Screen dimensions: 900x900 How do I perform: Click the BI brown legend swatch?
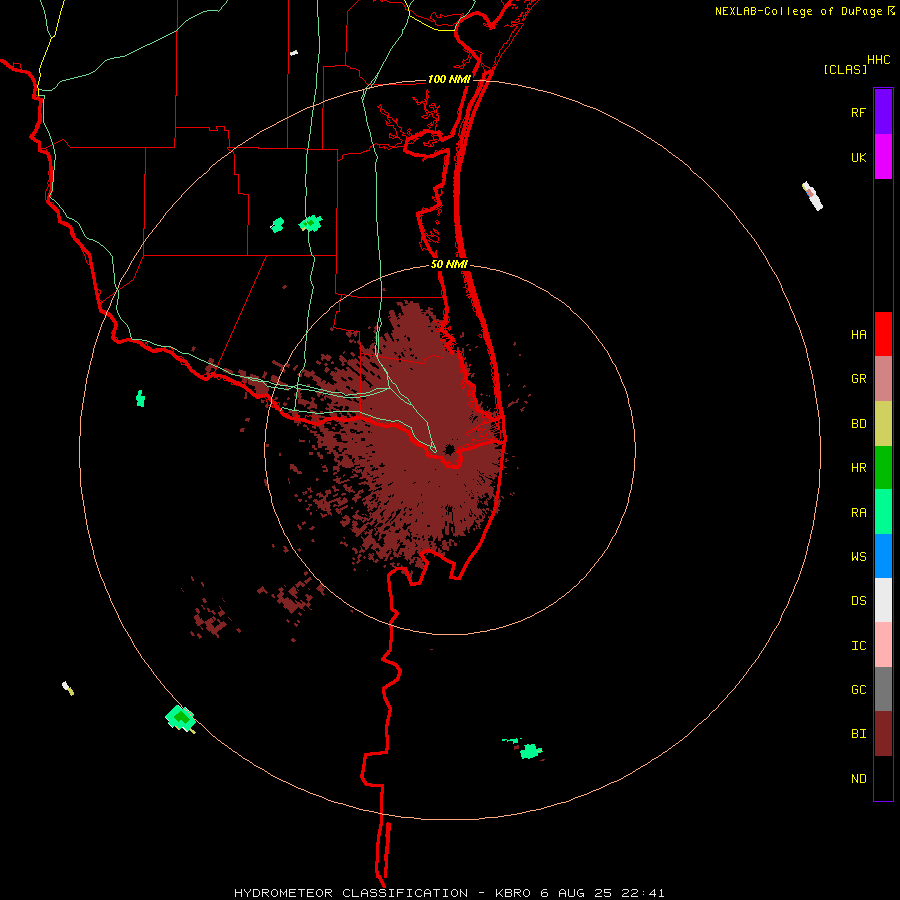click(883, 734)
